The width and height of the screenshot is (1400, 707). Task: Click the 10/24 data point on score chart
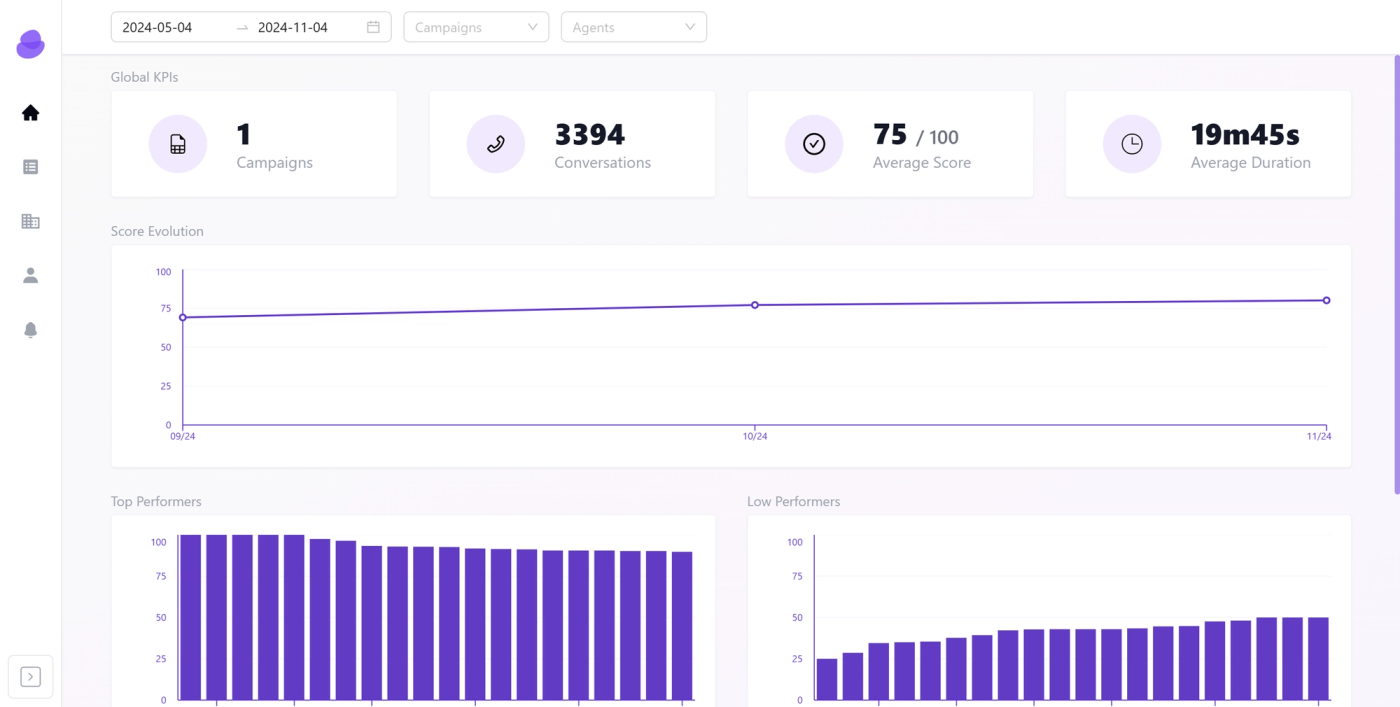pos(755,305)
